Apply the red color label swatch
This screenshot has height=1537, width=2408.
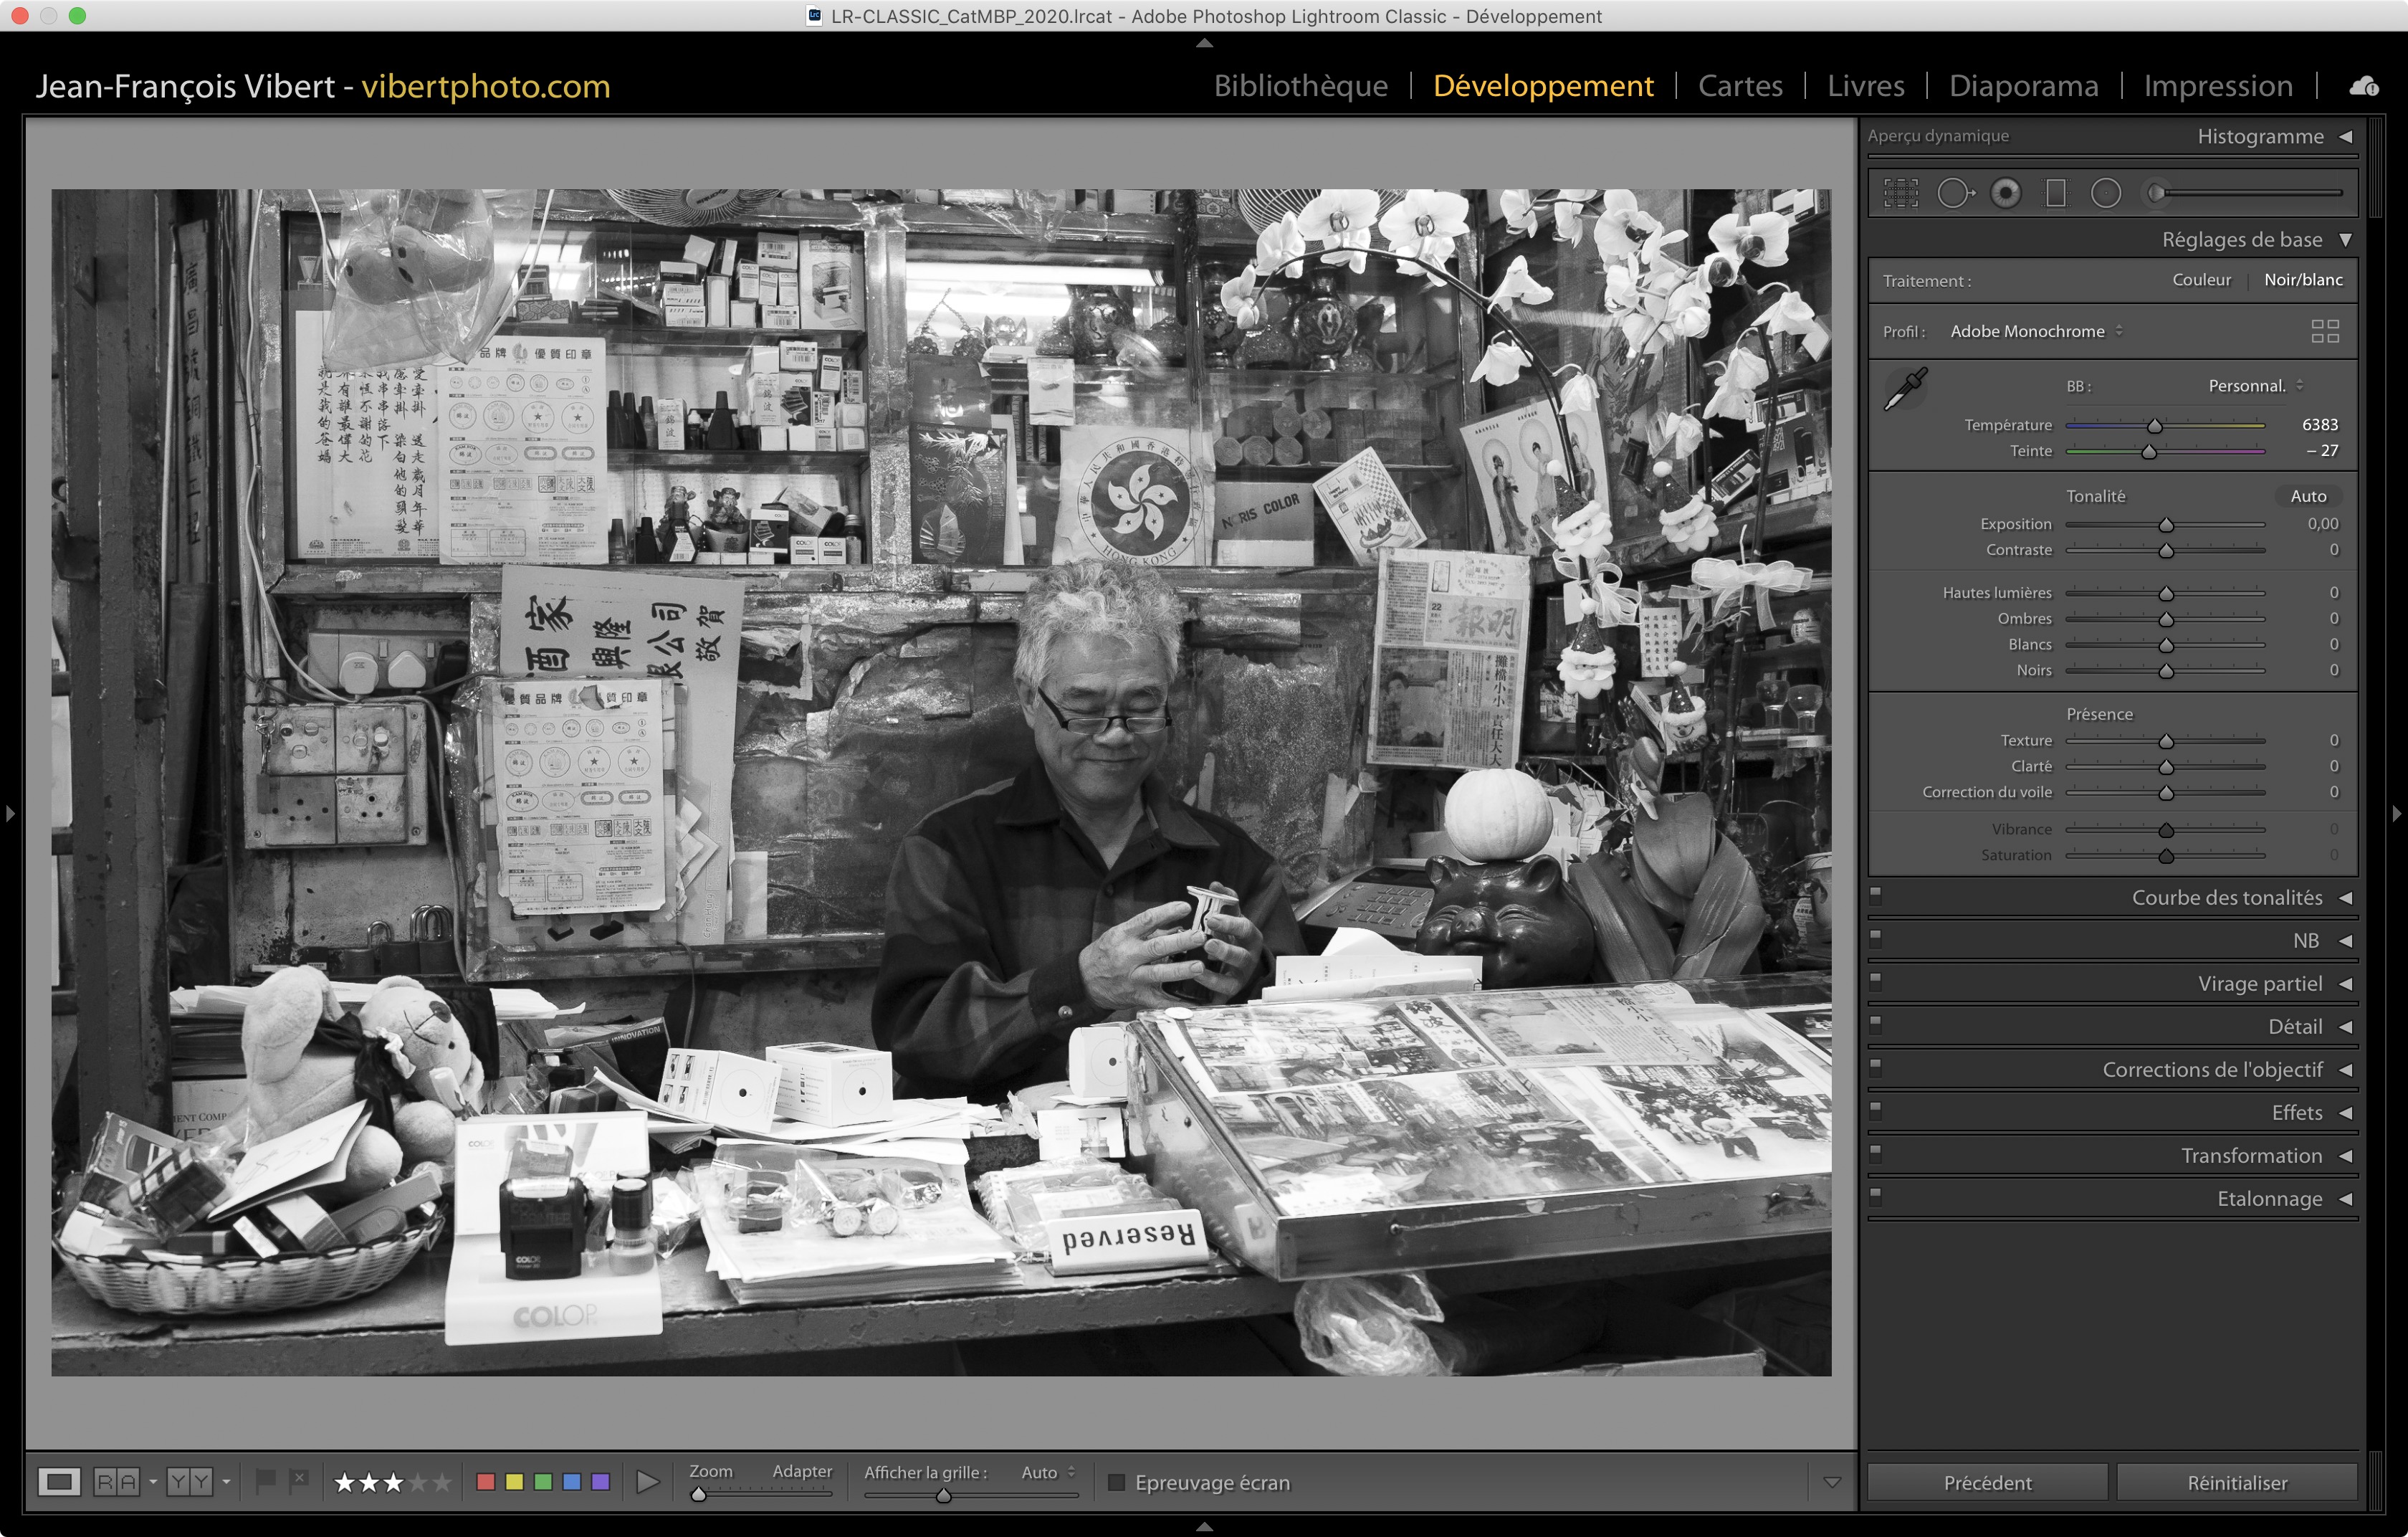pos(486,1482)
